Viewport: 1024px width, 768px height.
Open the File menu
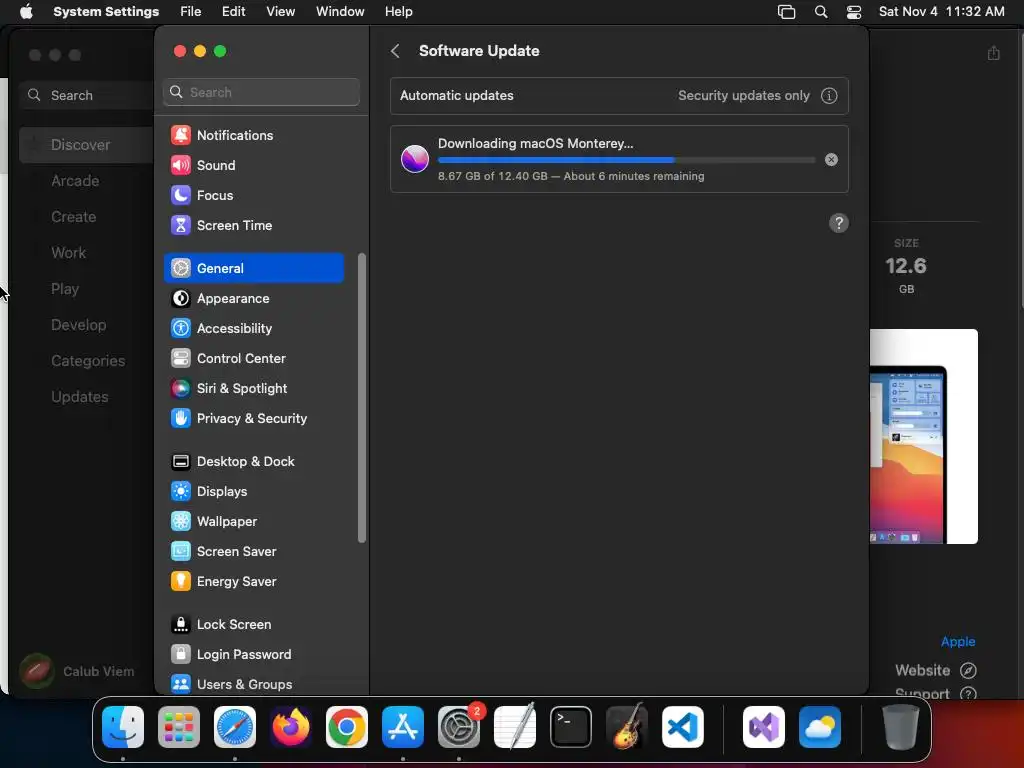click(191, 12)
